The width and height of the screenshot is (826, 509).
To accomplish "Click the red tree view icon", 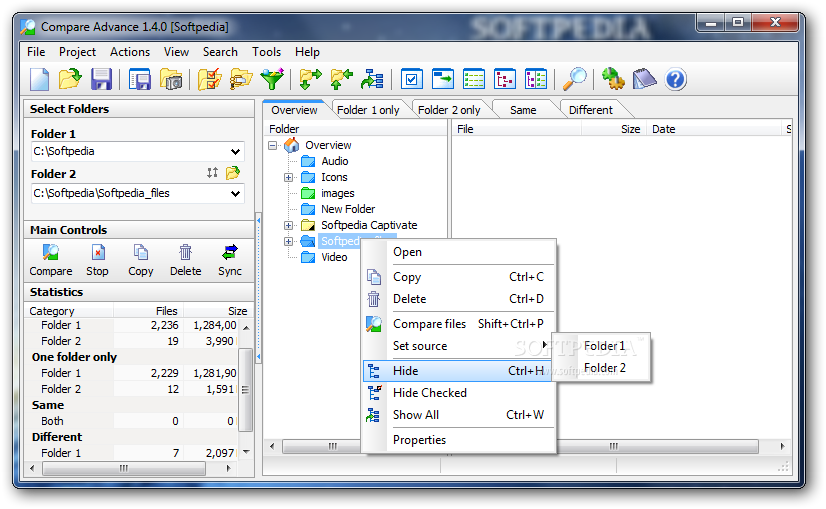I will tap(505, 80).
